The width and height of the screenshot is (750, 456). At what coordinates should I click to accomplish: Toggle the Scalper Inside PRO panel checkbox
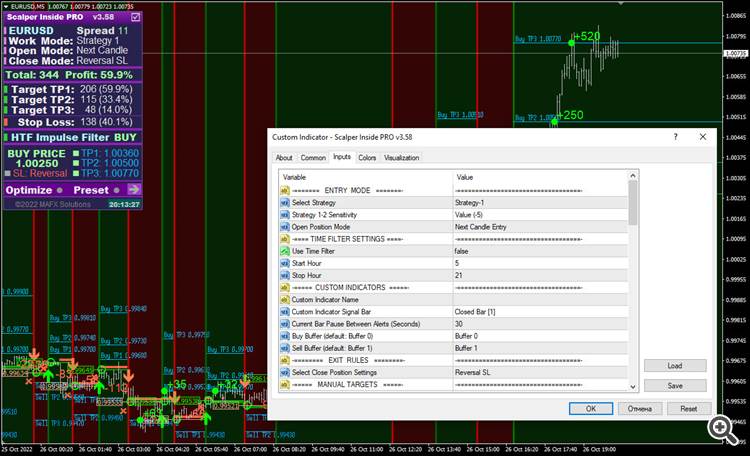click(x=135, y=17)
